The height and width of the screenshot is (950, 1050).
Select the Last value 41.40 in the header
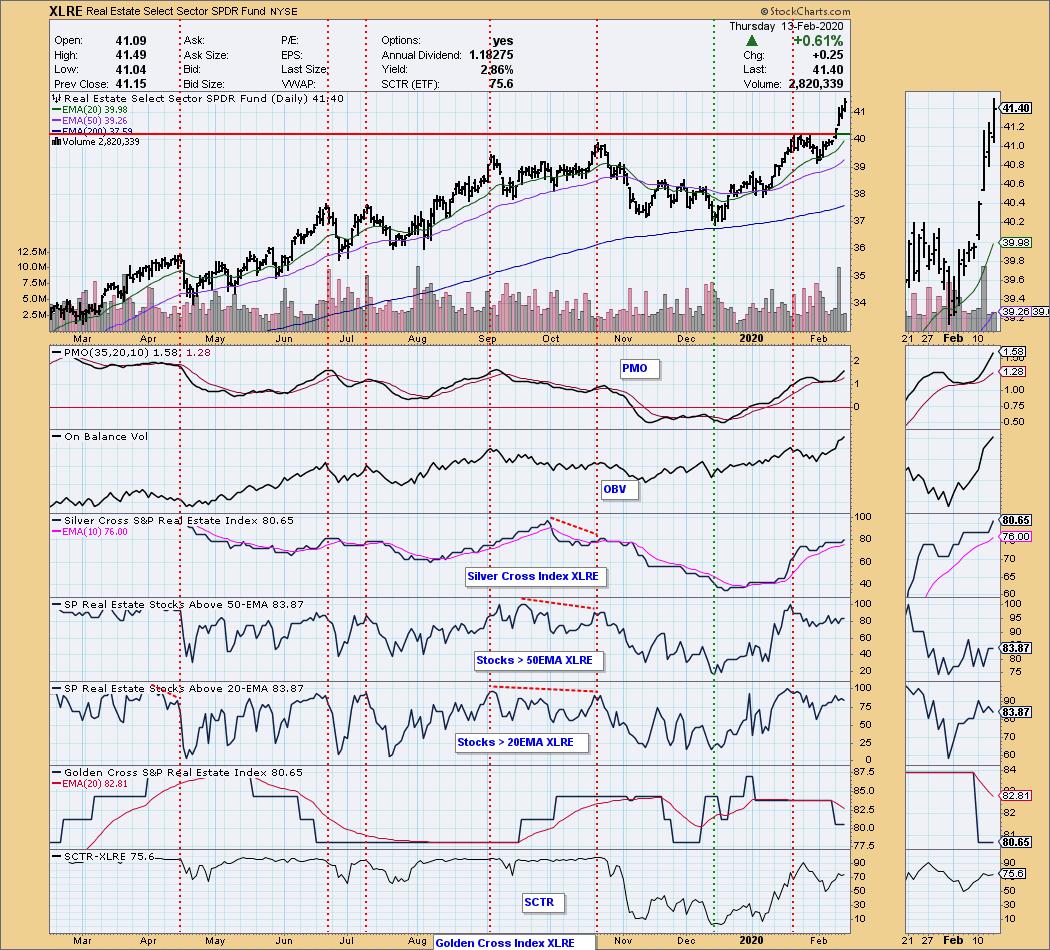[828, 70]
